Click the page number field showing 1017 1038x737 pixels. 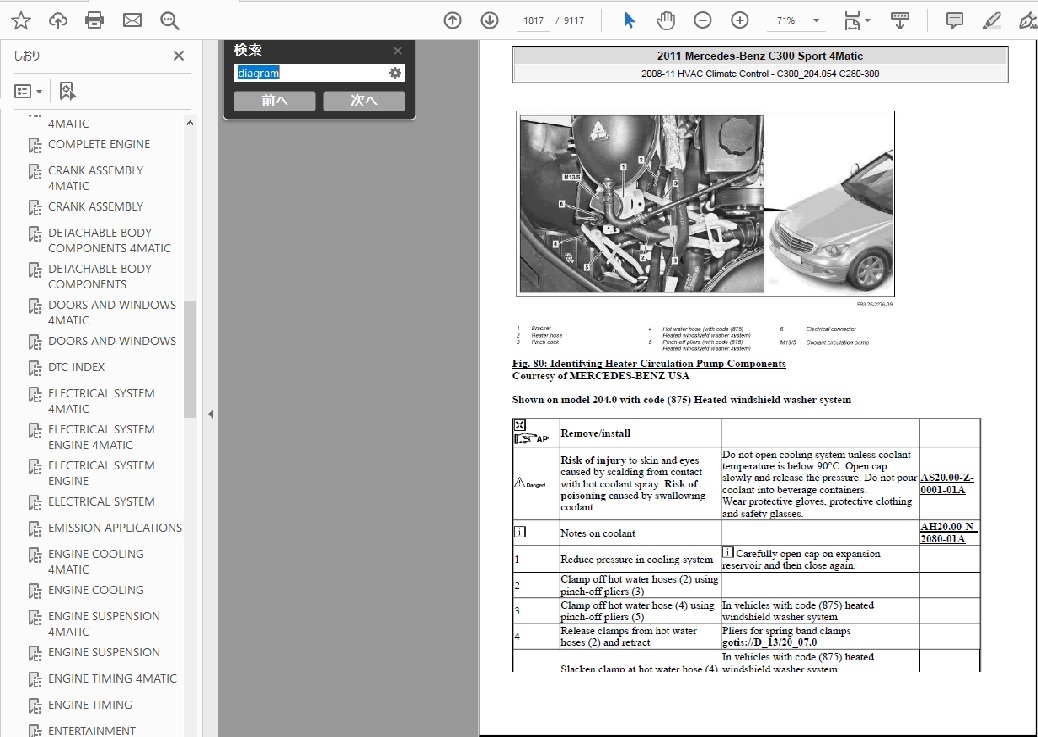[533, 21]
